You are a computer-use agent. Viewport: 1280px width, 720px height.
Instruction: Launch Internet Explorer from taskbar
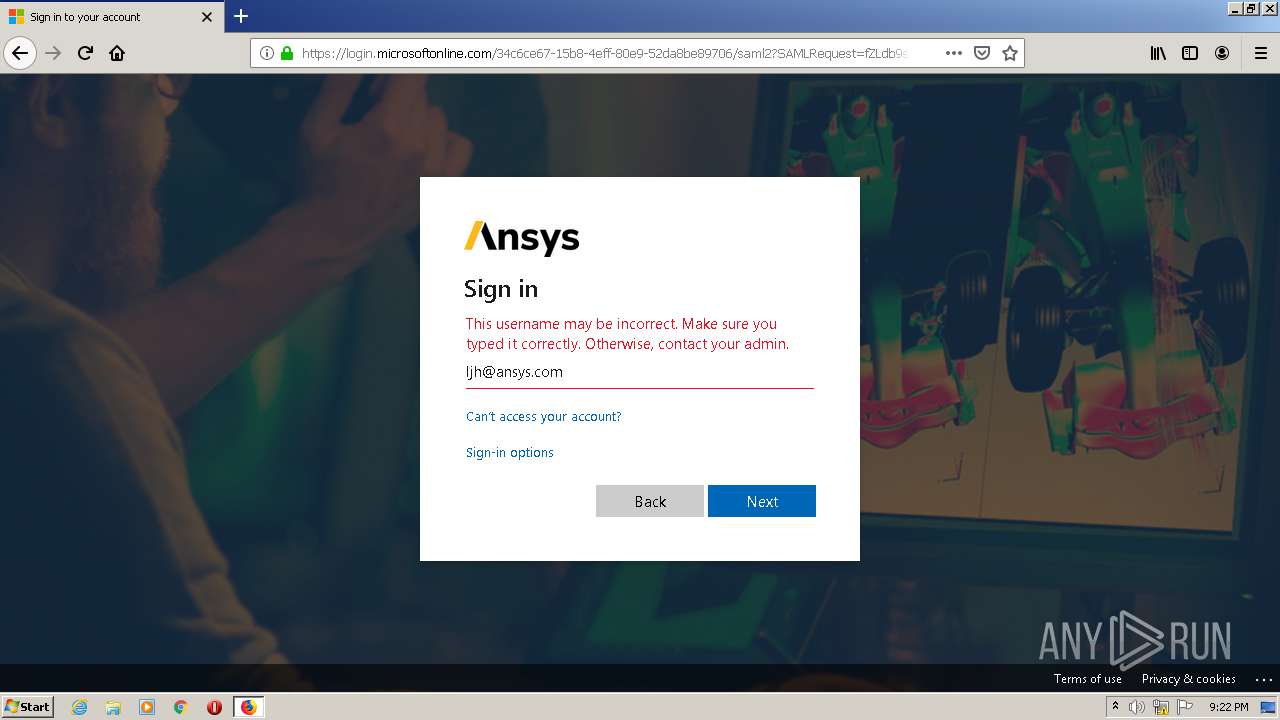pos(80,707)
